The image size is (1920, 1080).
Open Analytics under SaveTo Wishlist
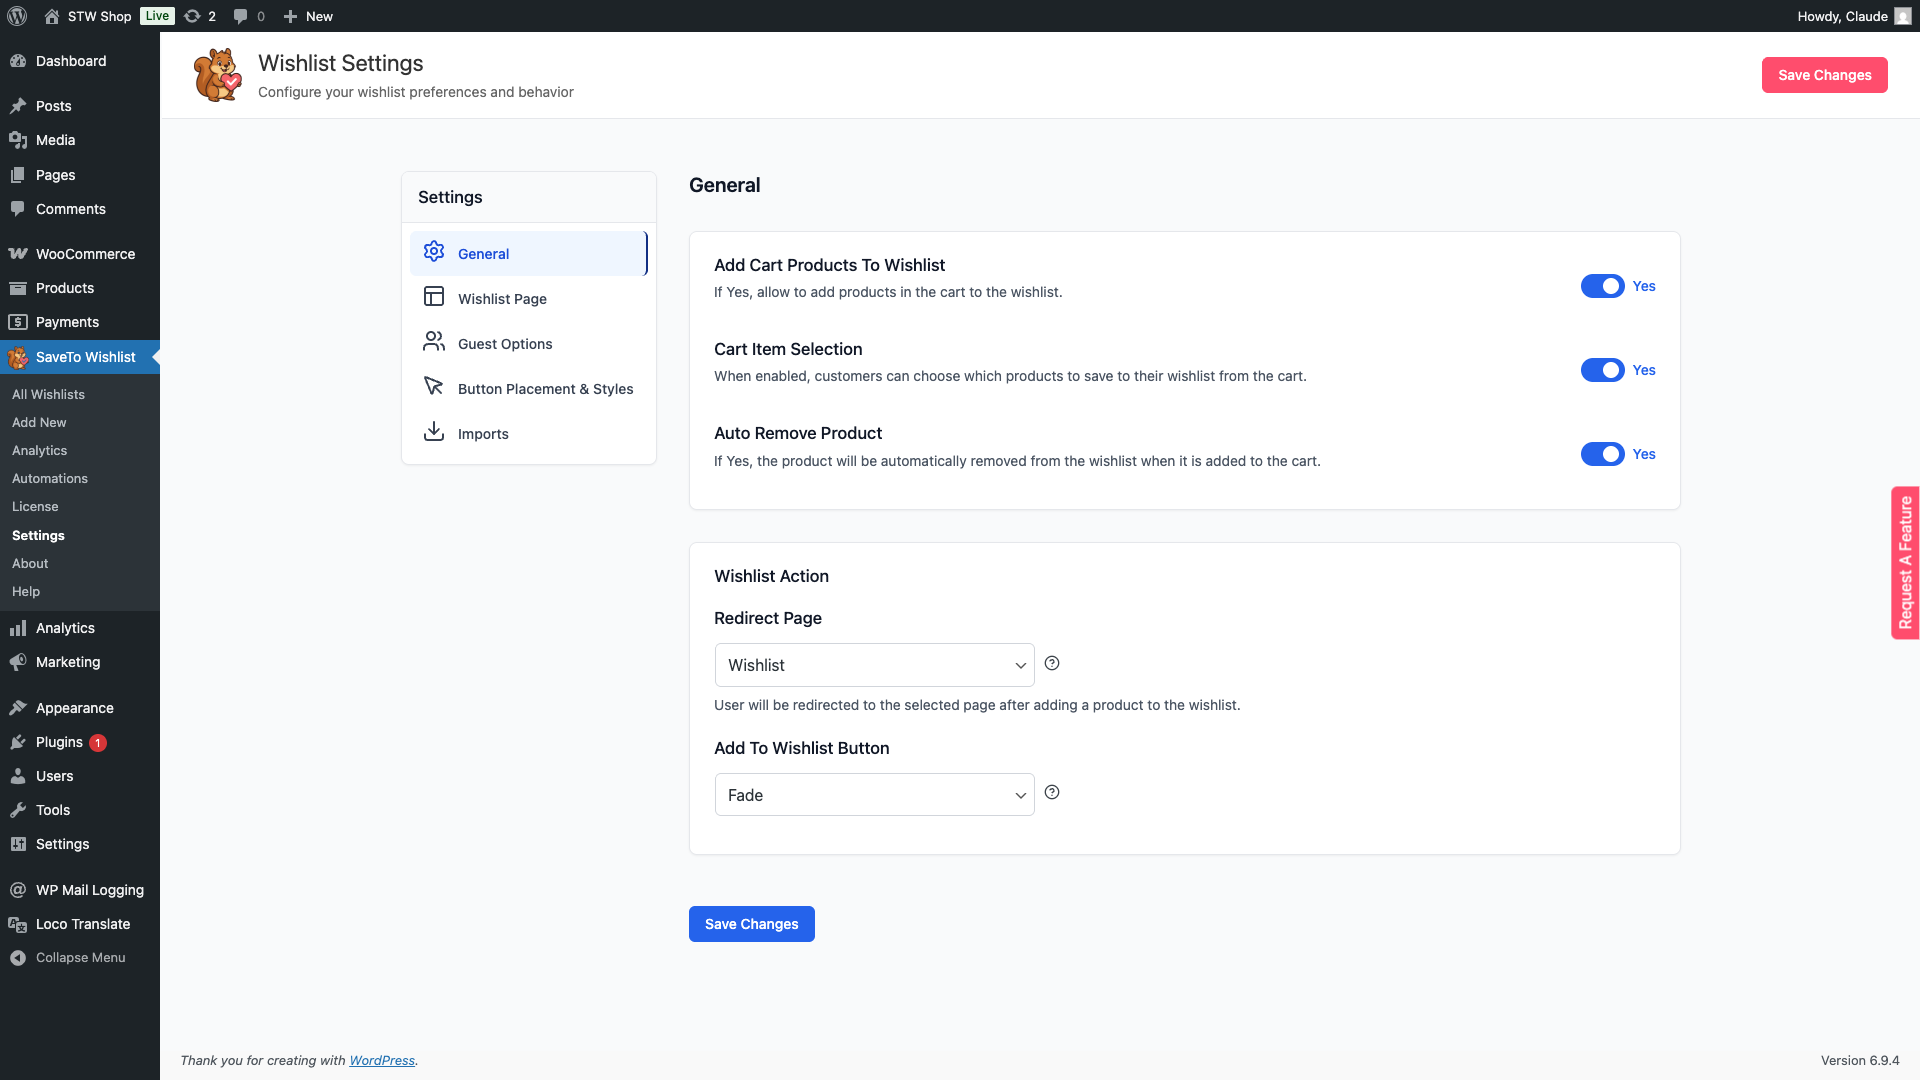pyautogui.click(x=40, y=450)
